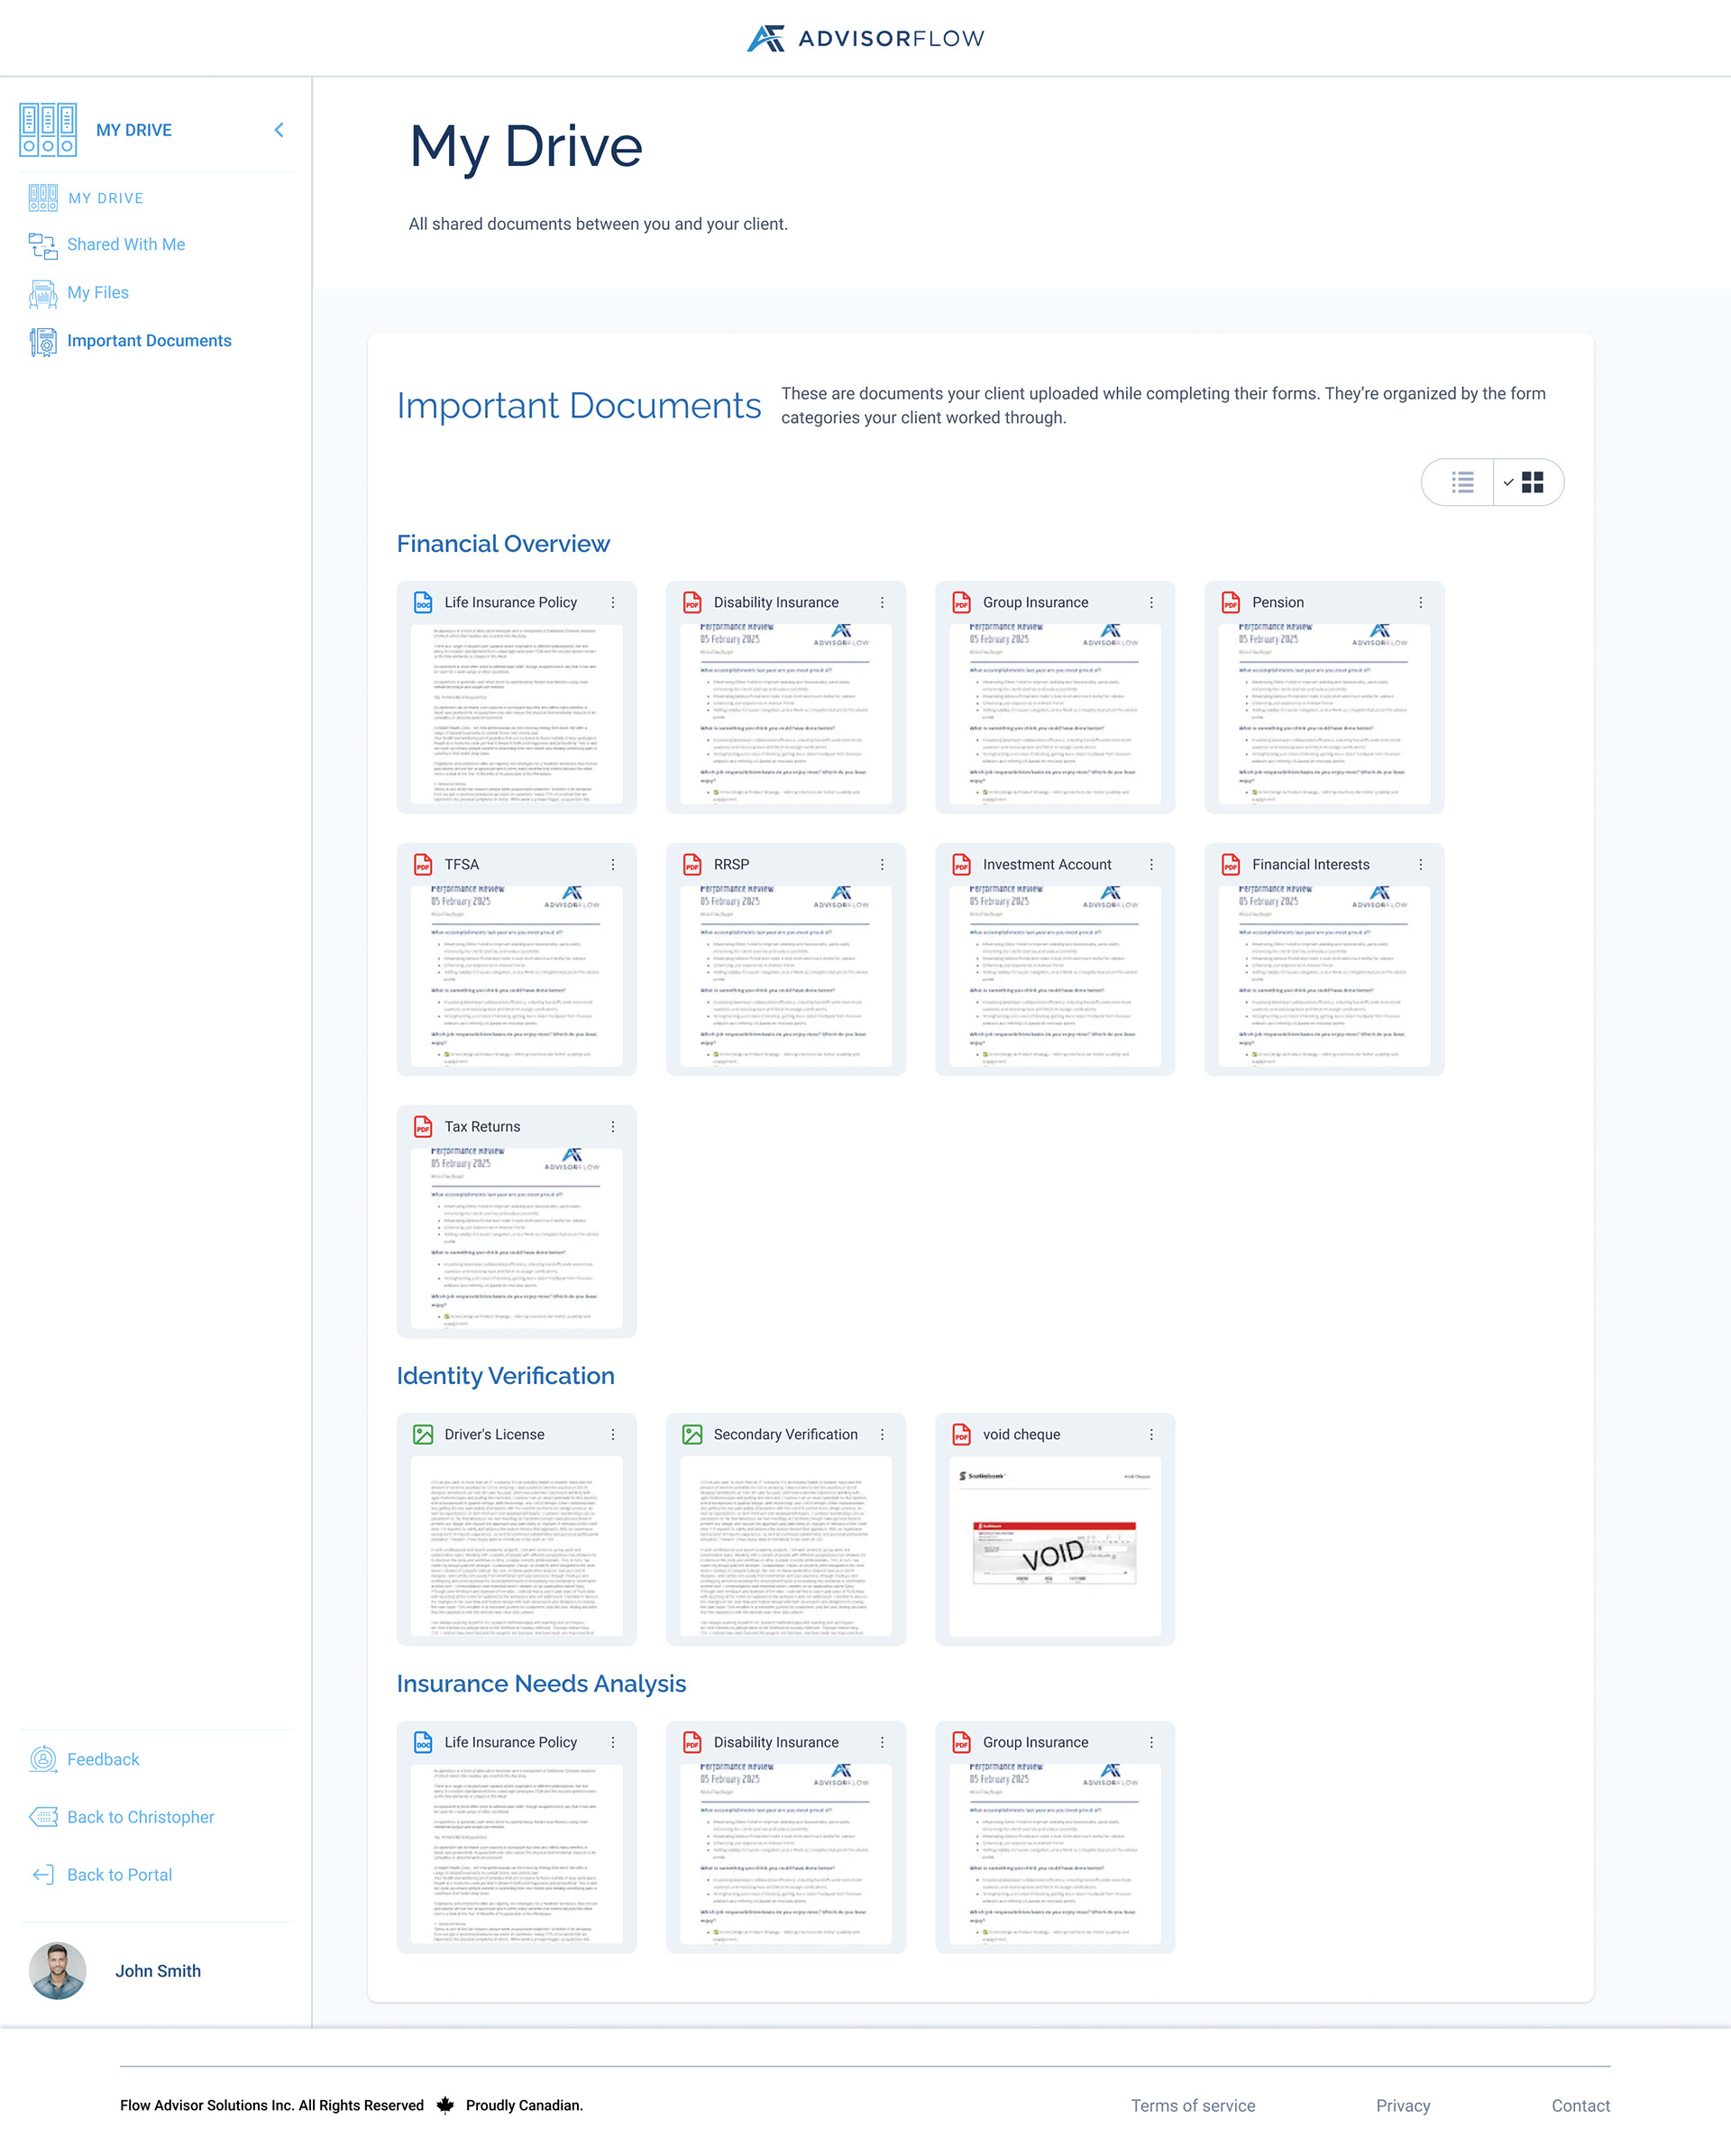Open the Privacy link in footer
1731x2156 pixels.
click(1404, 2105)
